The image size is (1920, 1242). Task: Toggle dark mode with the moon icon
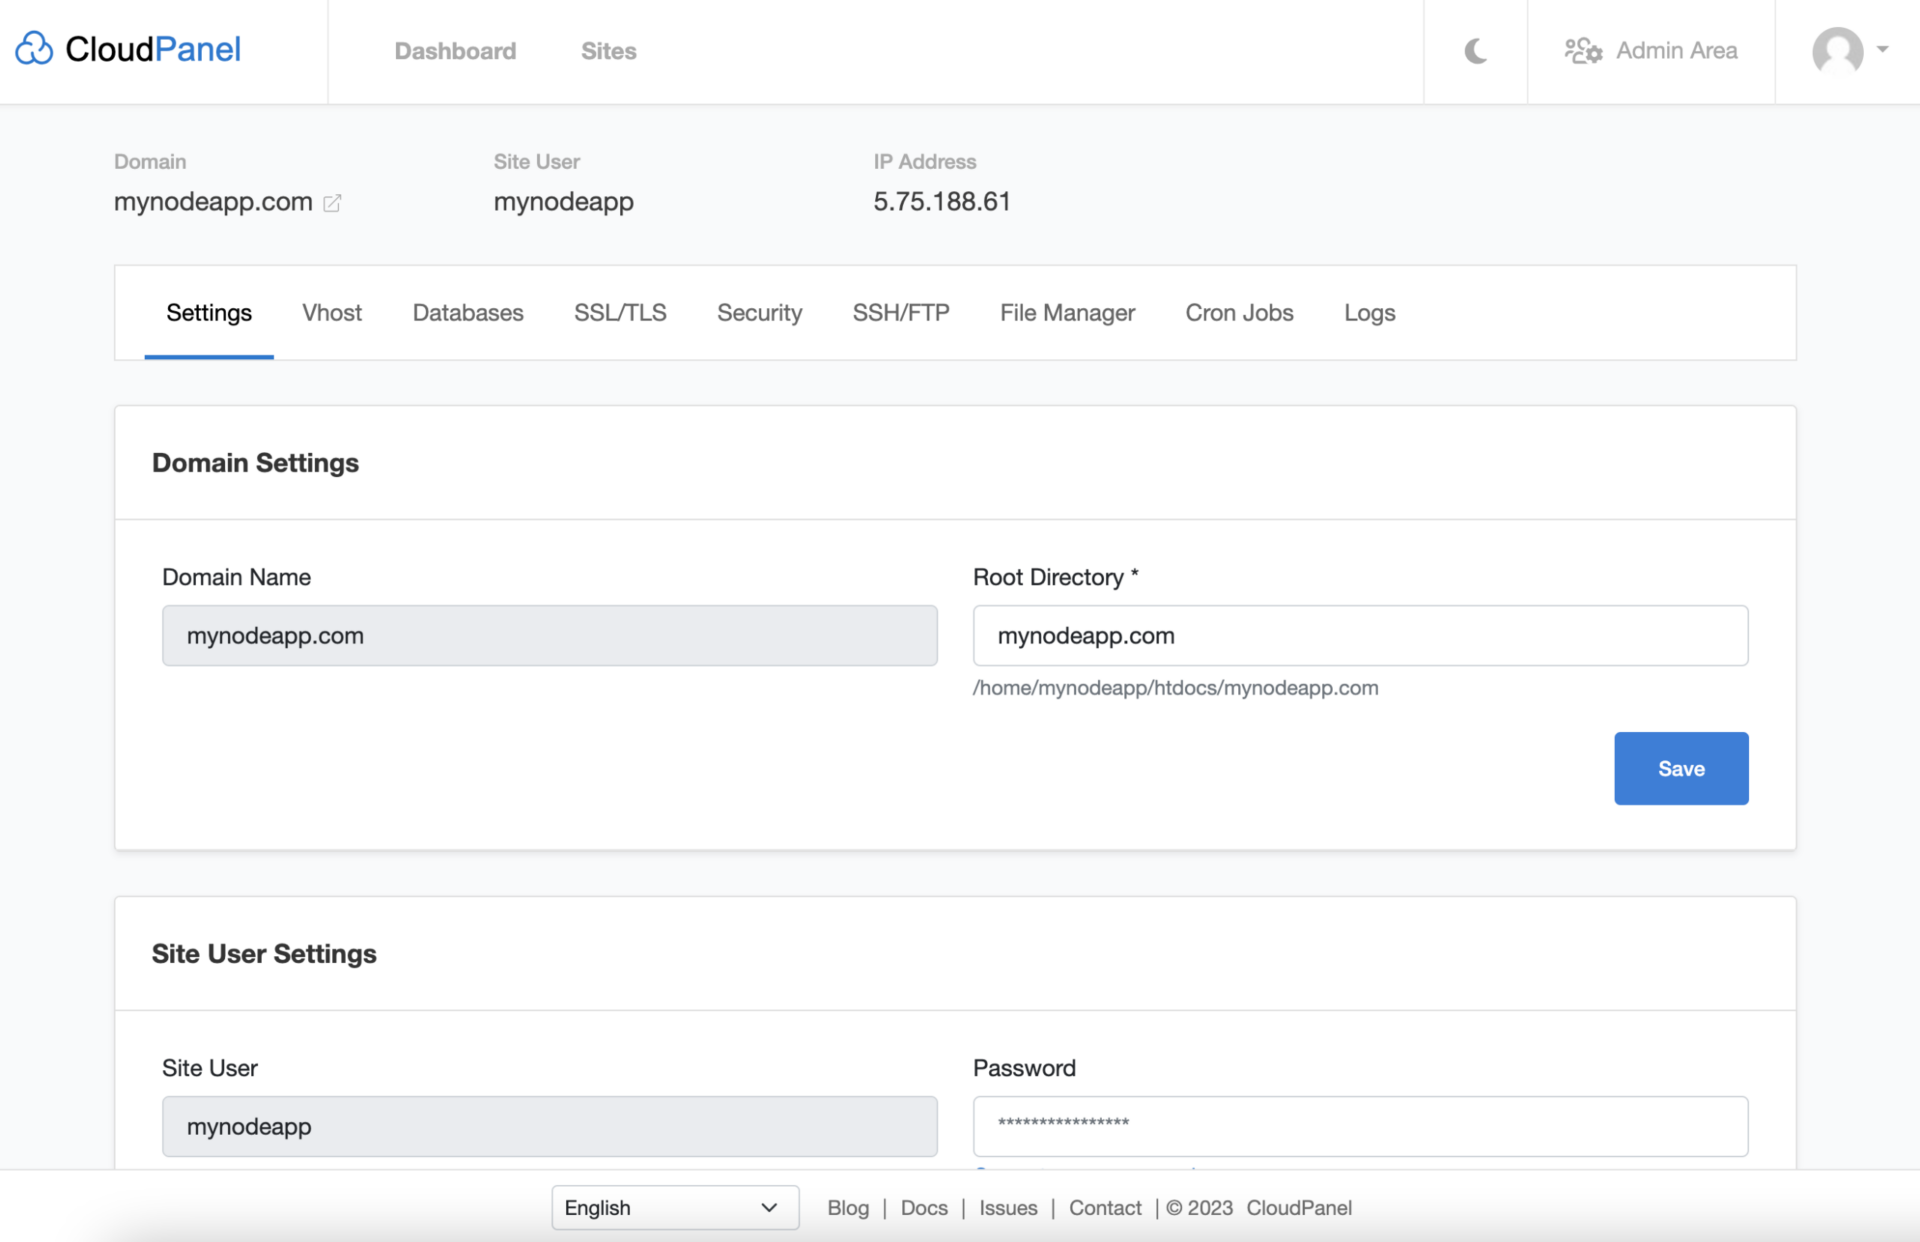point(1475,52)
